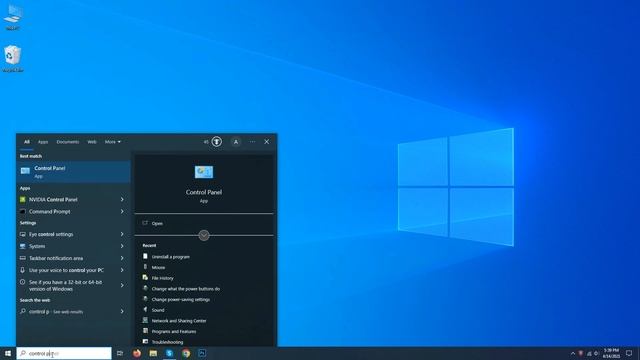Viewport: 640px width, 360px height.
Task: Expand Eye control settings result arrow
Action: (122, 234)
